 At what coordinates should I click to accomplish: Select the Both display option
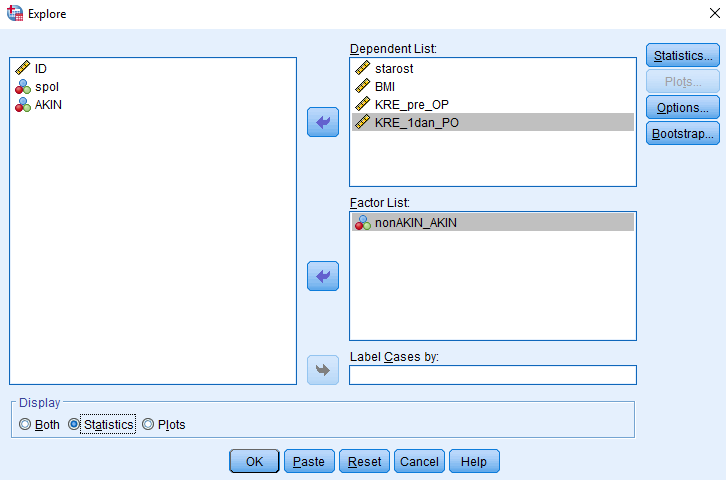tap(25, 424)
